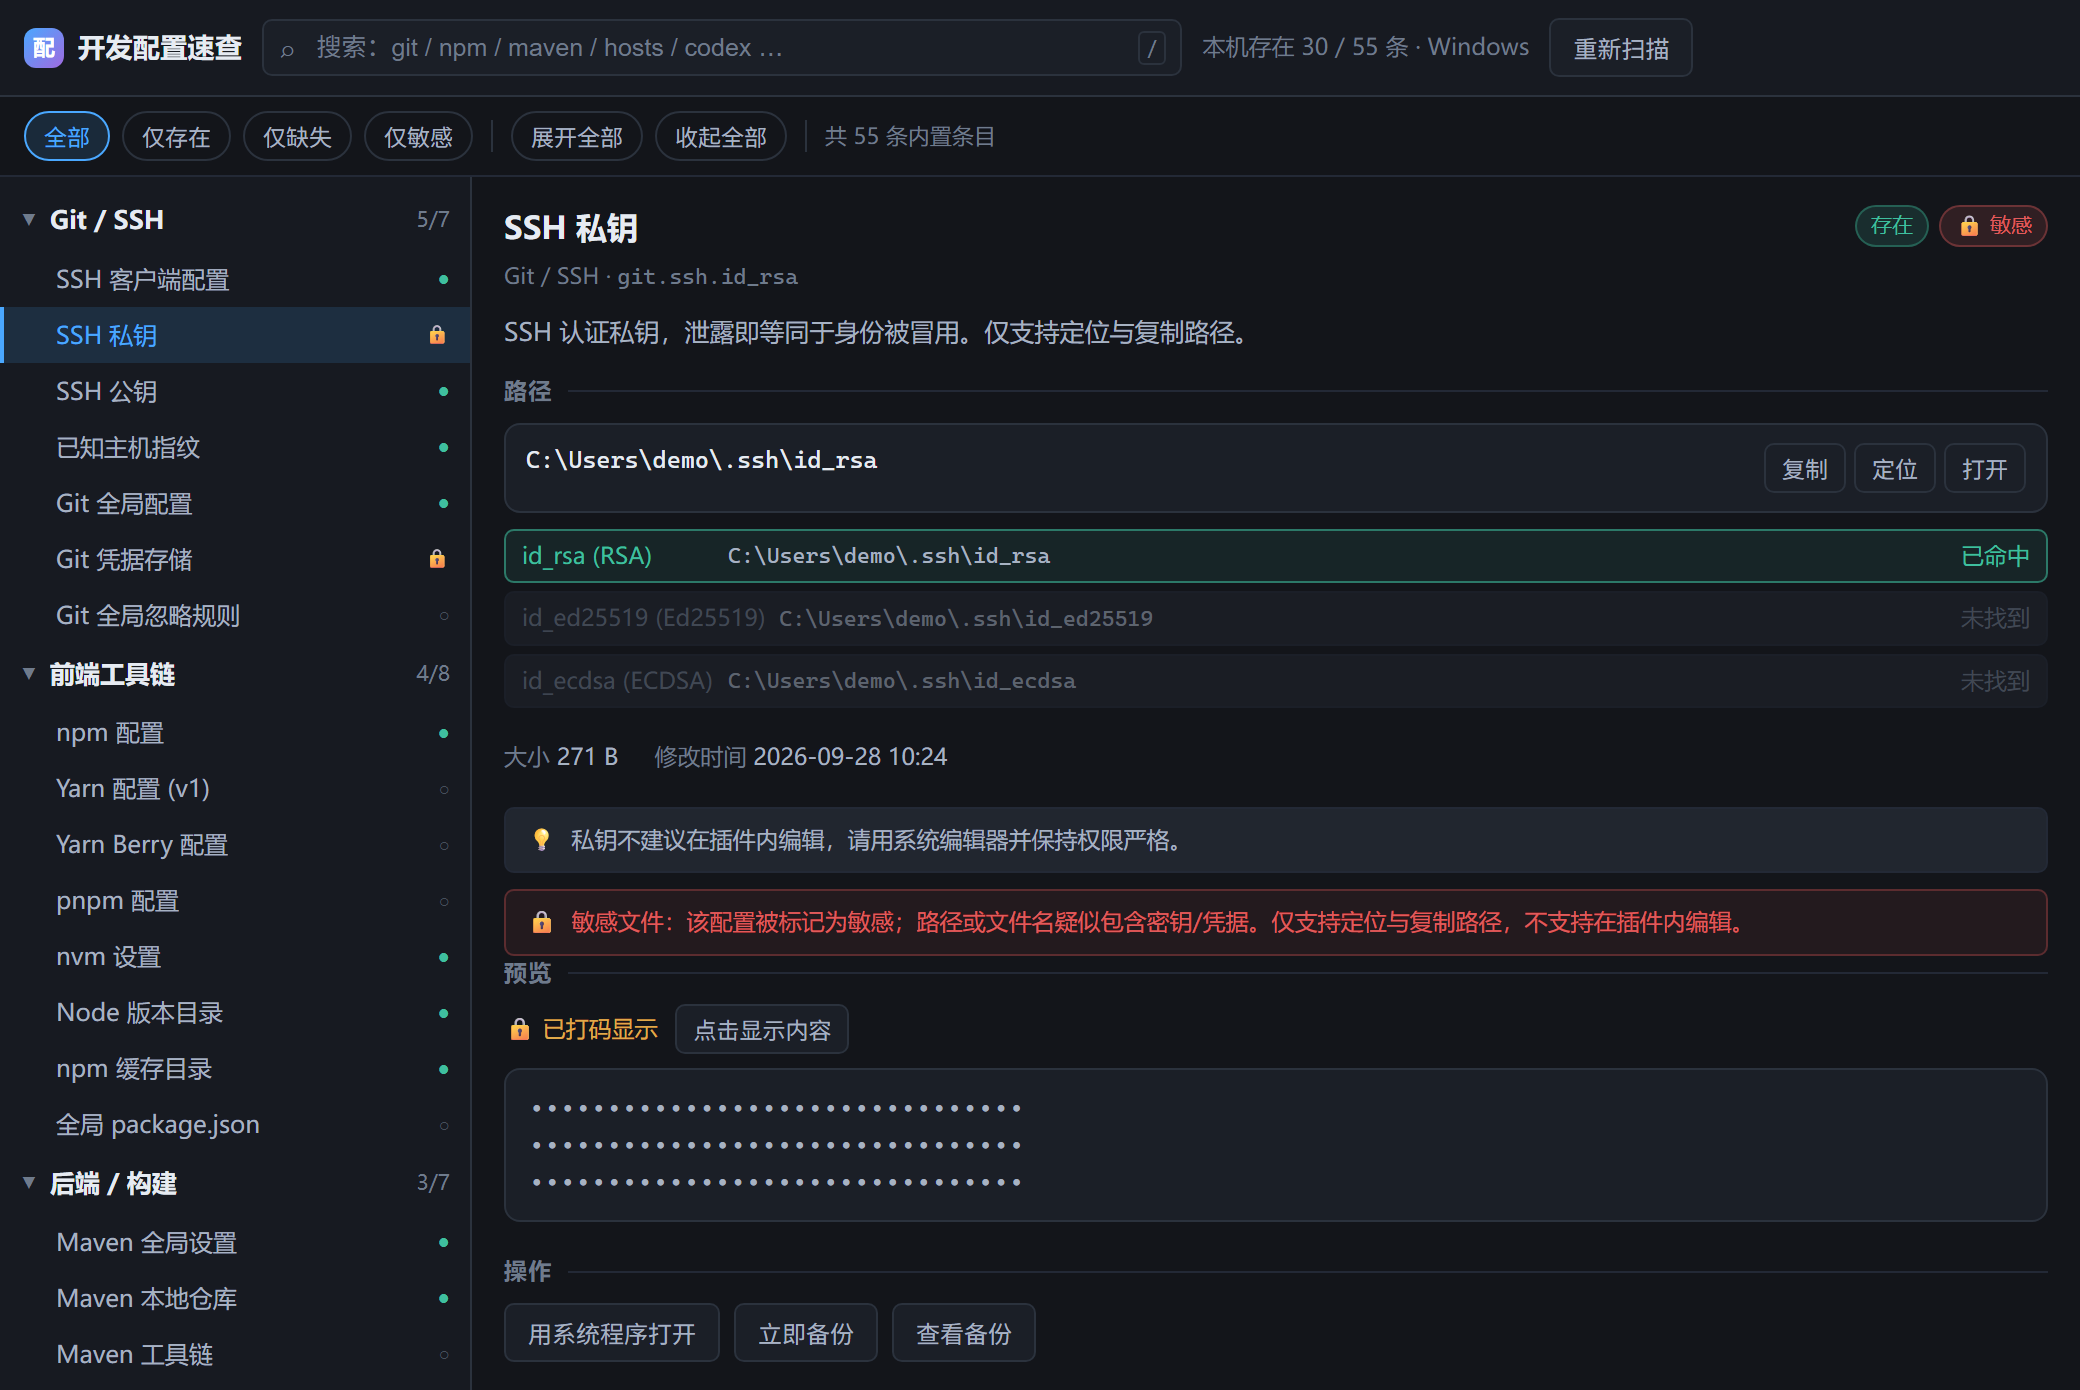Open Maven 全局设置 entry
This screenshot has height=1390, width=2080.
coord(236,1243)
